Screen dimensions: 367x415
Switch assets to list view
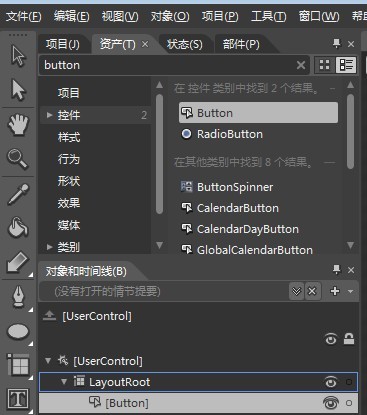click(x=346, y=65)
